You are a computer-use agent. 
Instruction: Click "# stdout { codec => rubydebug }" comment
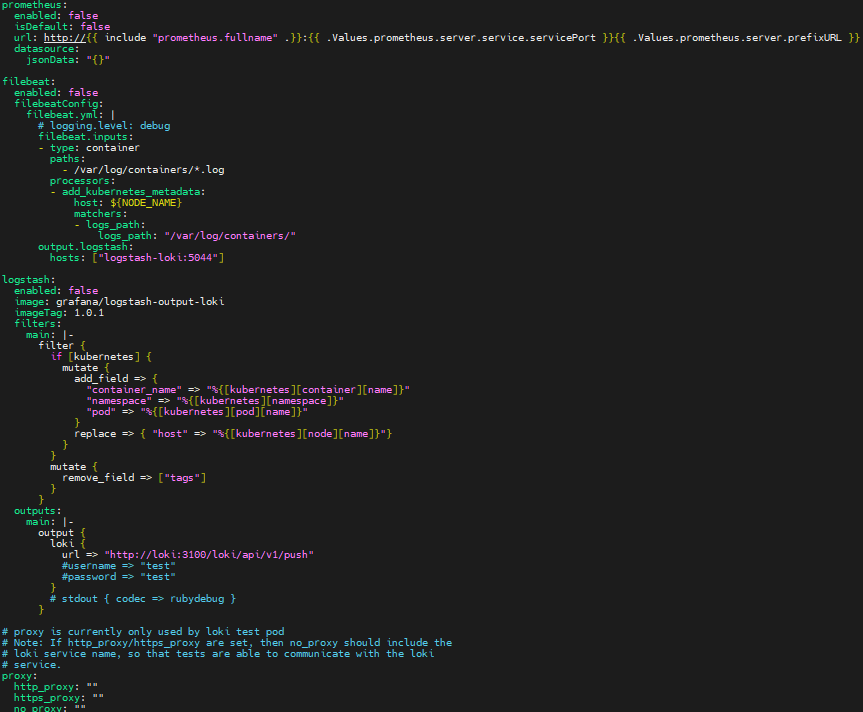pos(143,599)
